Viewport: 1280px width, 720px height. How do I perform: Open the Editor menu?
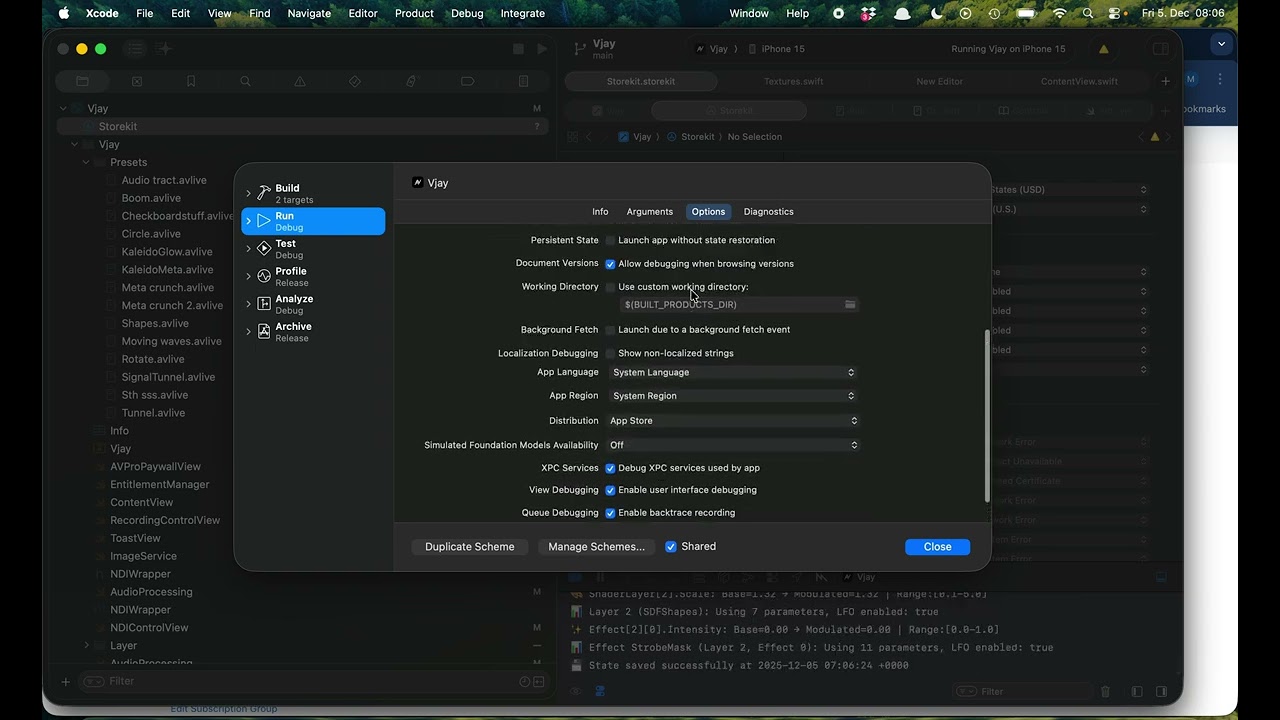[363, 13]
